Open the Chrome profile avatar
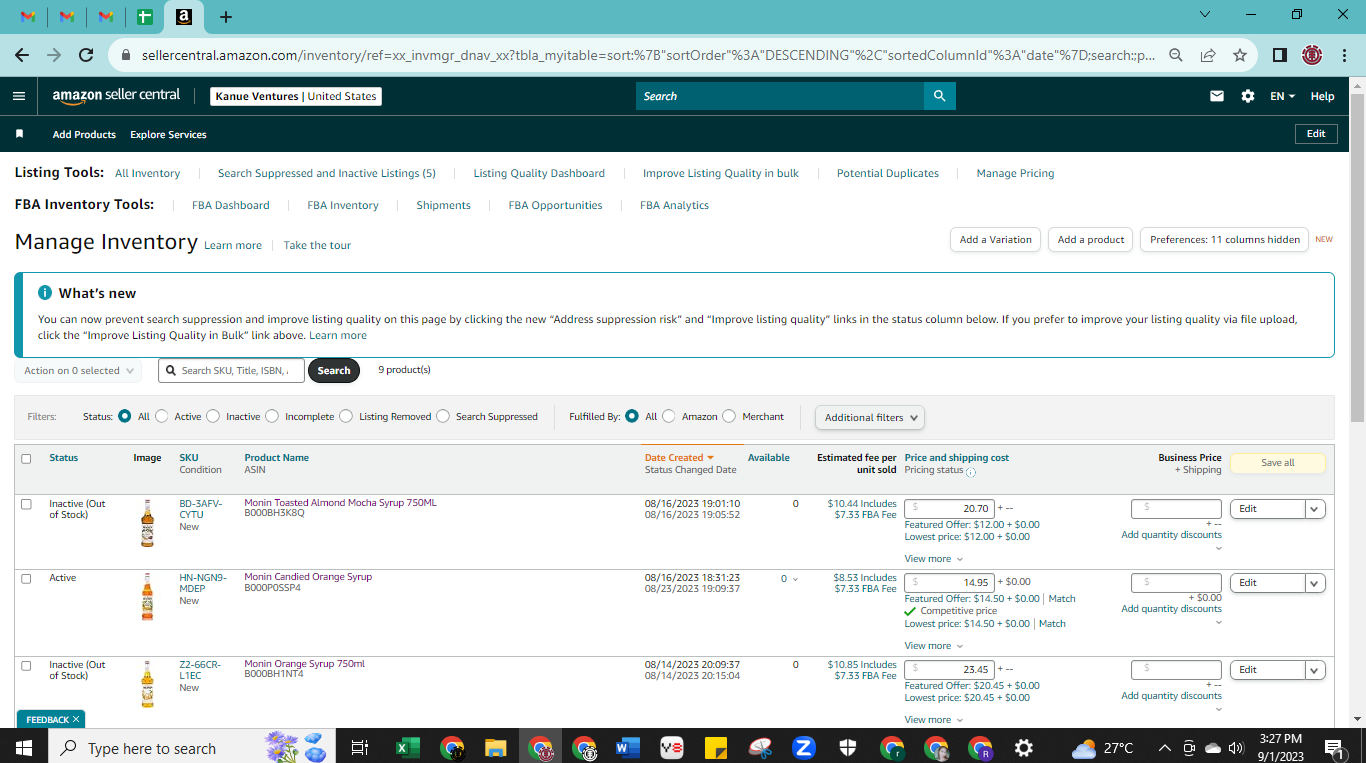The image size is (1366, 763). [1312, 55]
